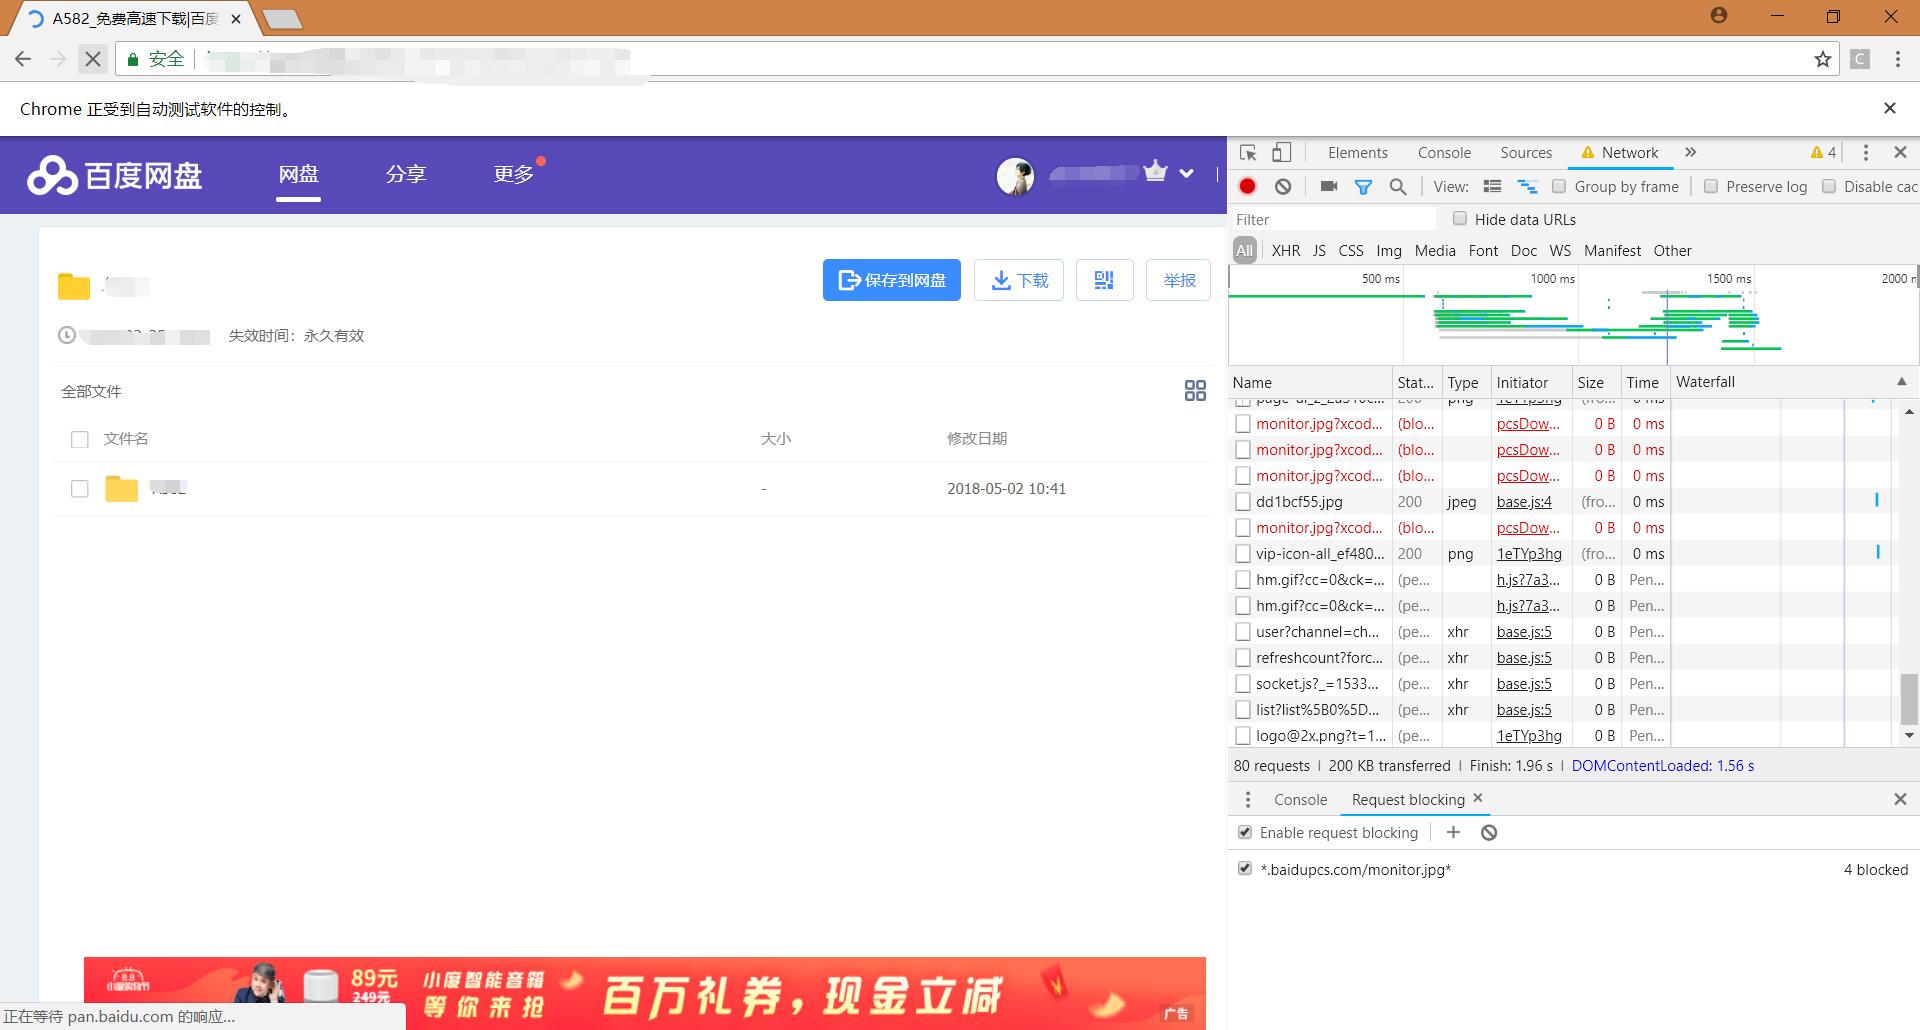Add a new request blocking pattern
The height and width of the screenshot is (1030, 1920).
click(x=1454, y=832)
